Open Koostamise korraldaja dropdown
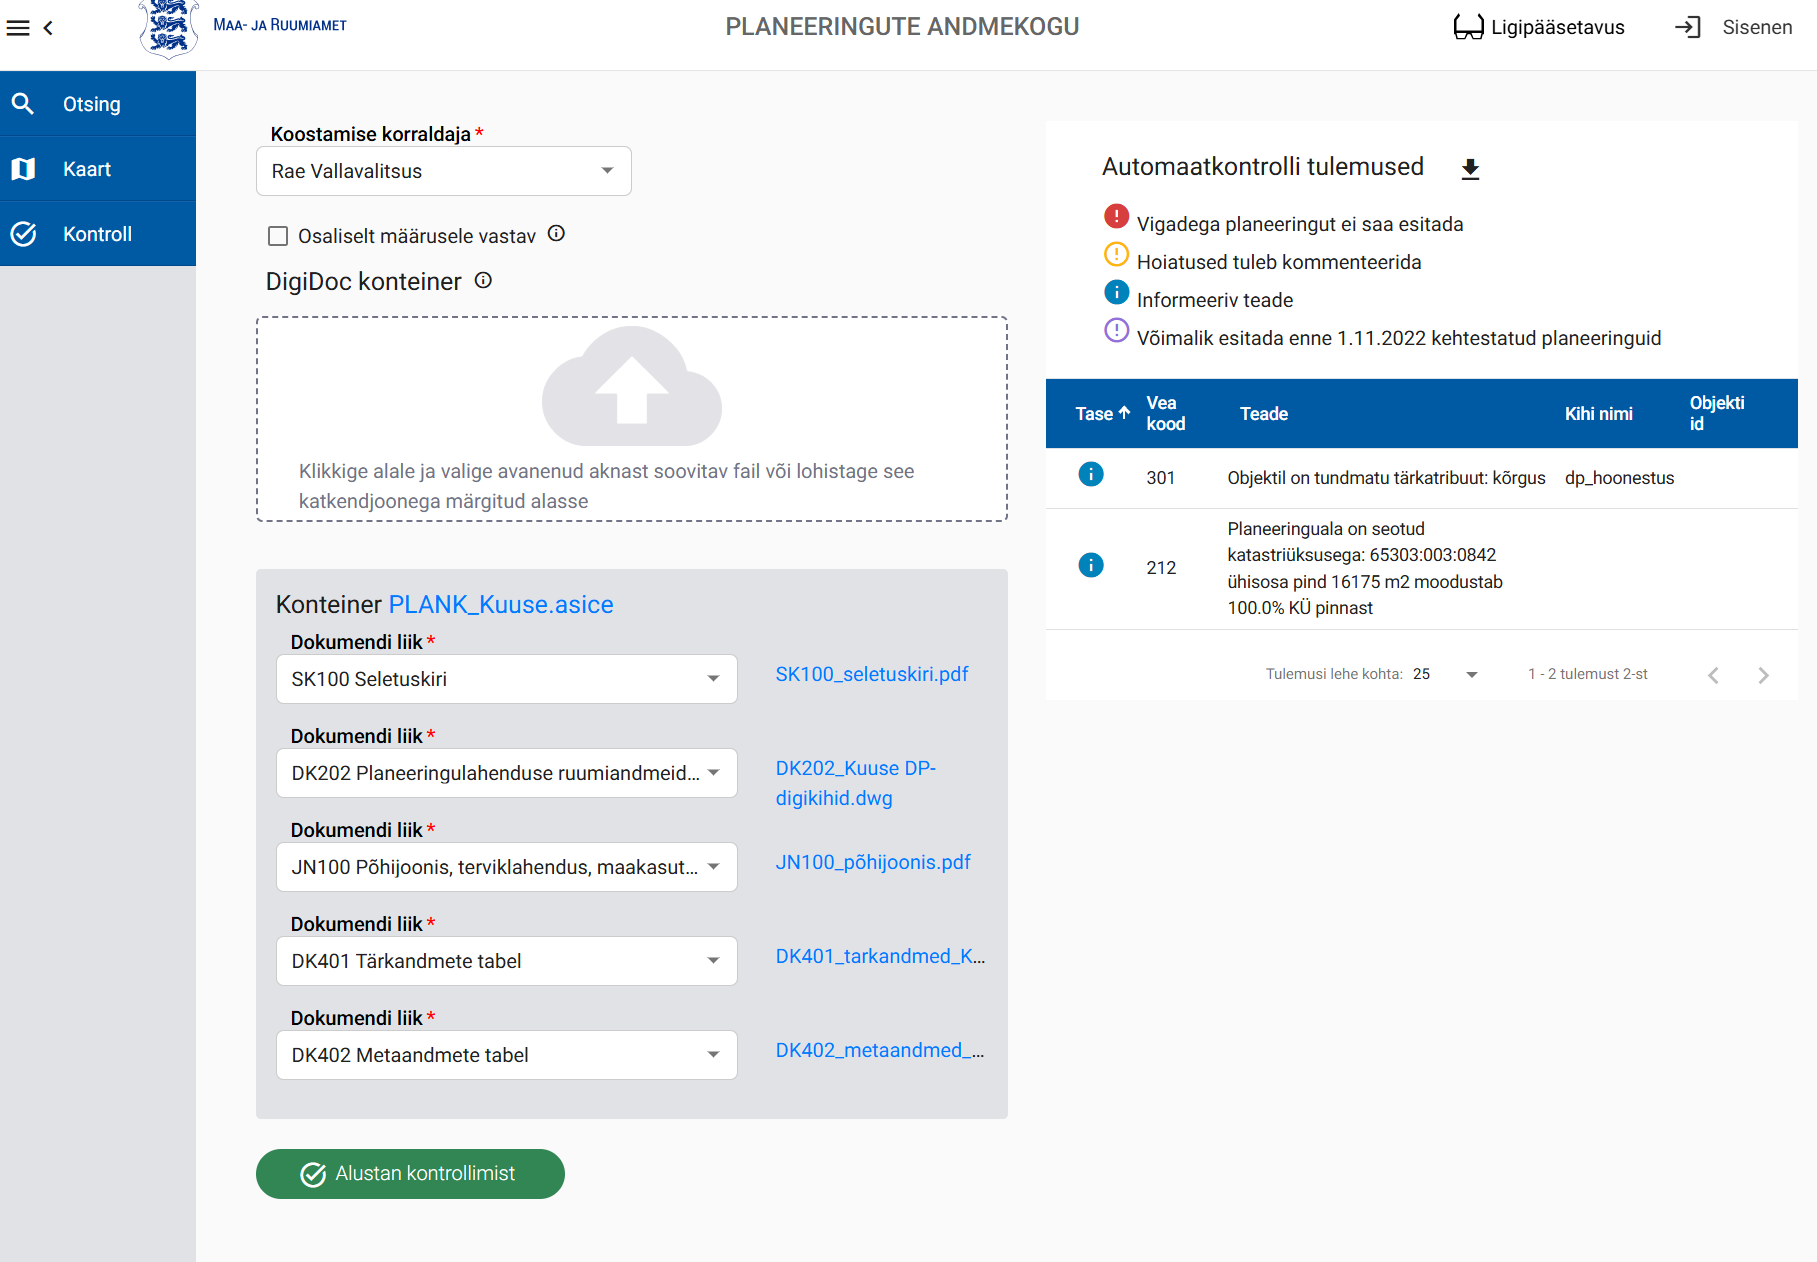The width and height of the screenshot is (1817, 1262). point(443,171)
